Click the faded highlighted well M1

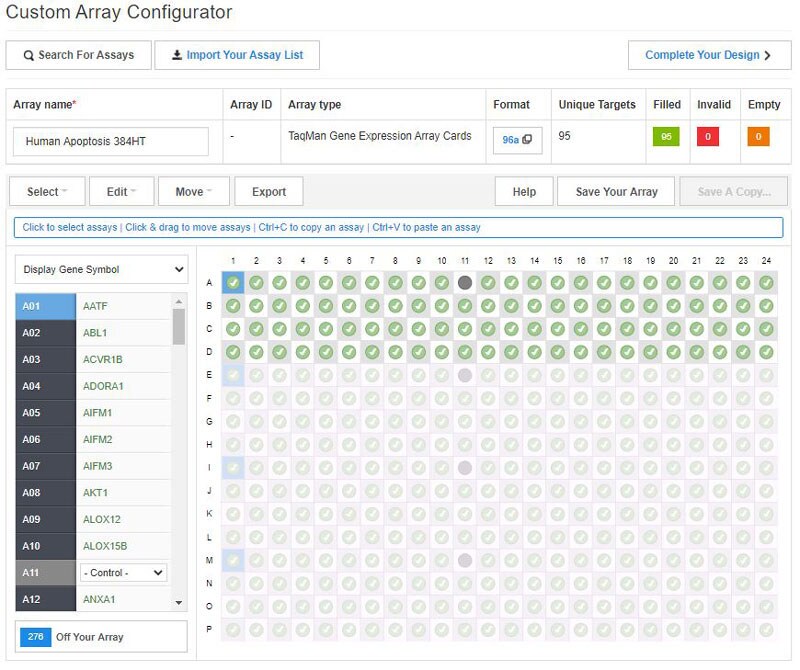pos(233,560)
